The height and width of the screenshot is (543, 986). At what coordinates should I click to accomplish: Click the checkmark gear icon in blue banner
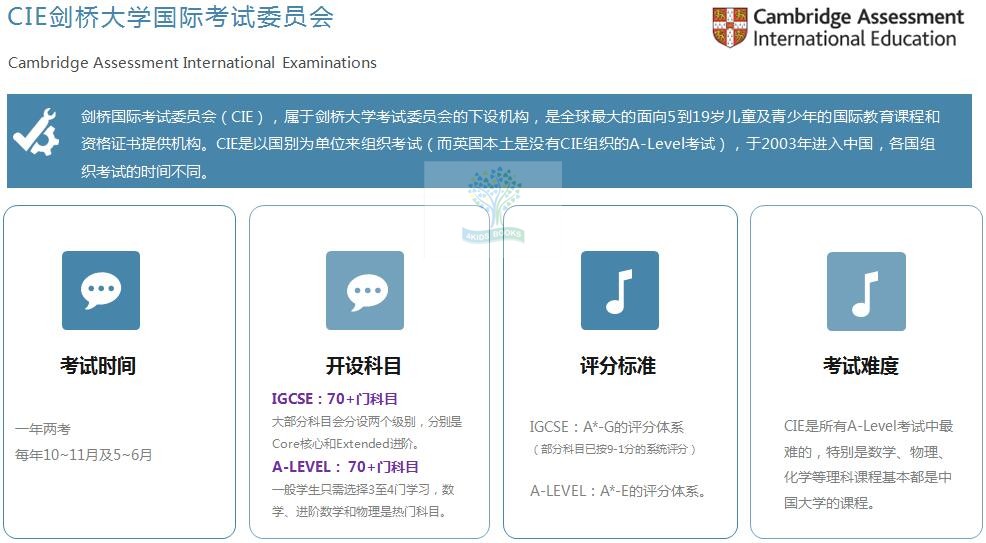pos(36,132)
